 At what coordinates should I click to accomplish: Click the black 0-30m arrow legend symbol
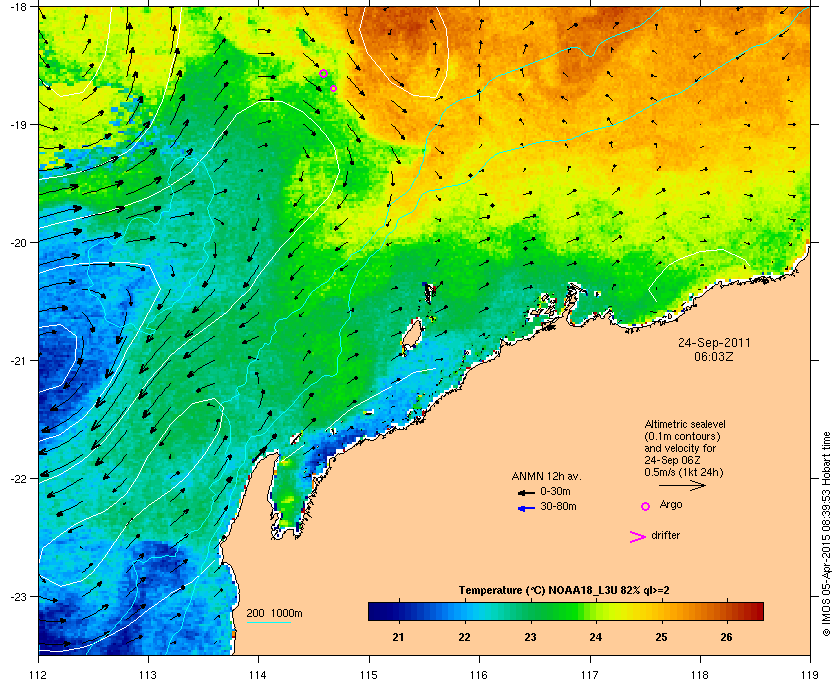[x=526, y=492]
